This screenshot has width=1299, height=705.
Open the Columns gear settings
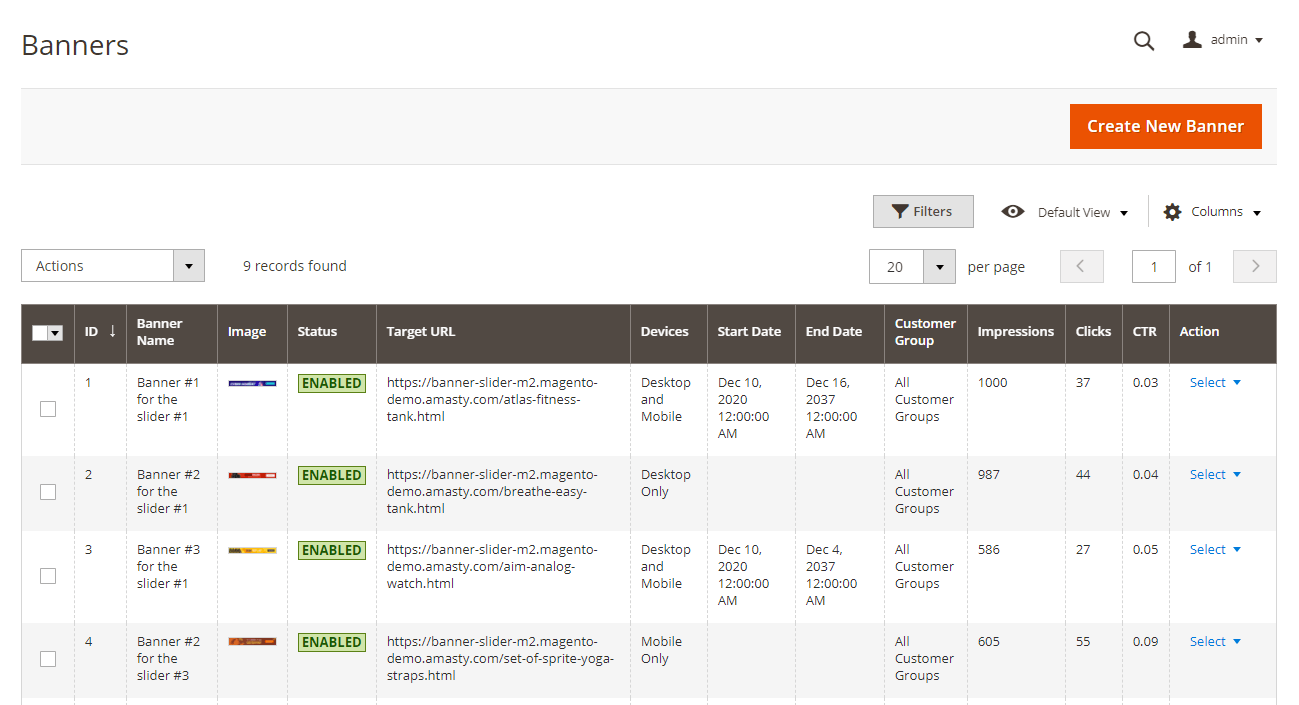coord(1212,212)
